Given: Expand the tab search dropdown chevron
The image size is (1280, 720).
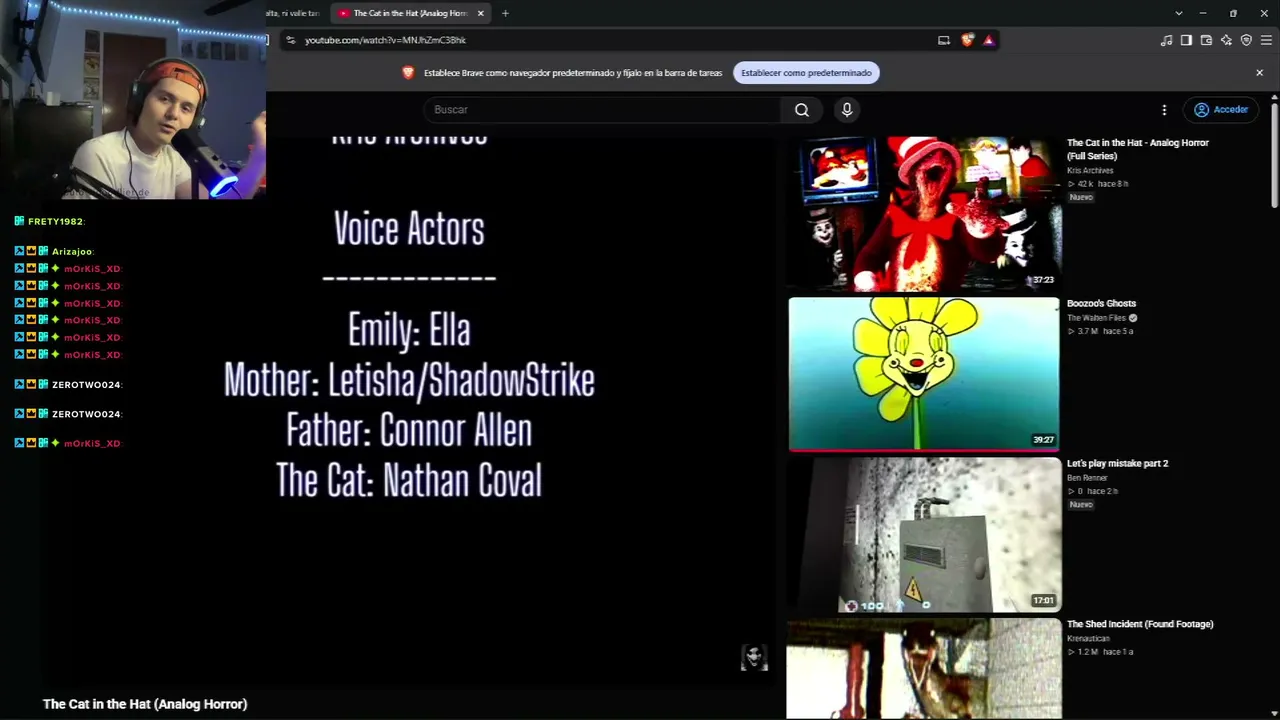Looking at the screenshot, I should pos(1179,13).
